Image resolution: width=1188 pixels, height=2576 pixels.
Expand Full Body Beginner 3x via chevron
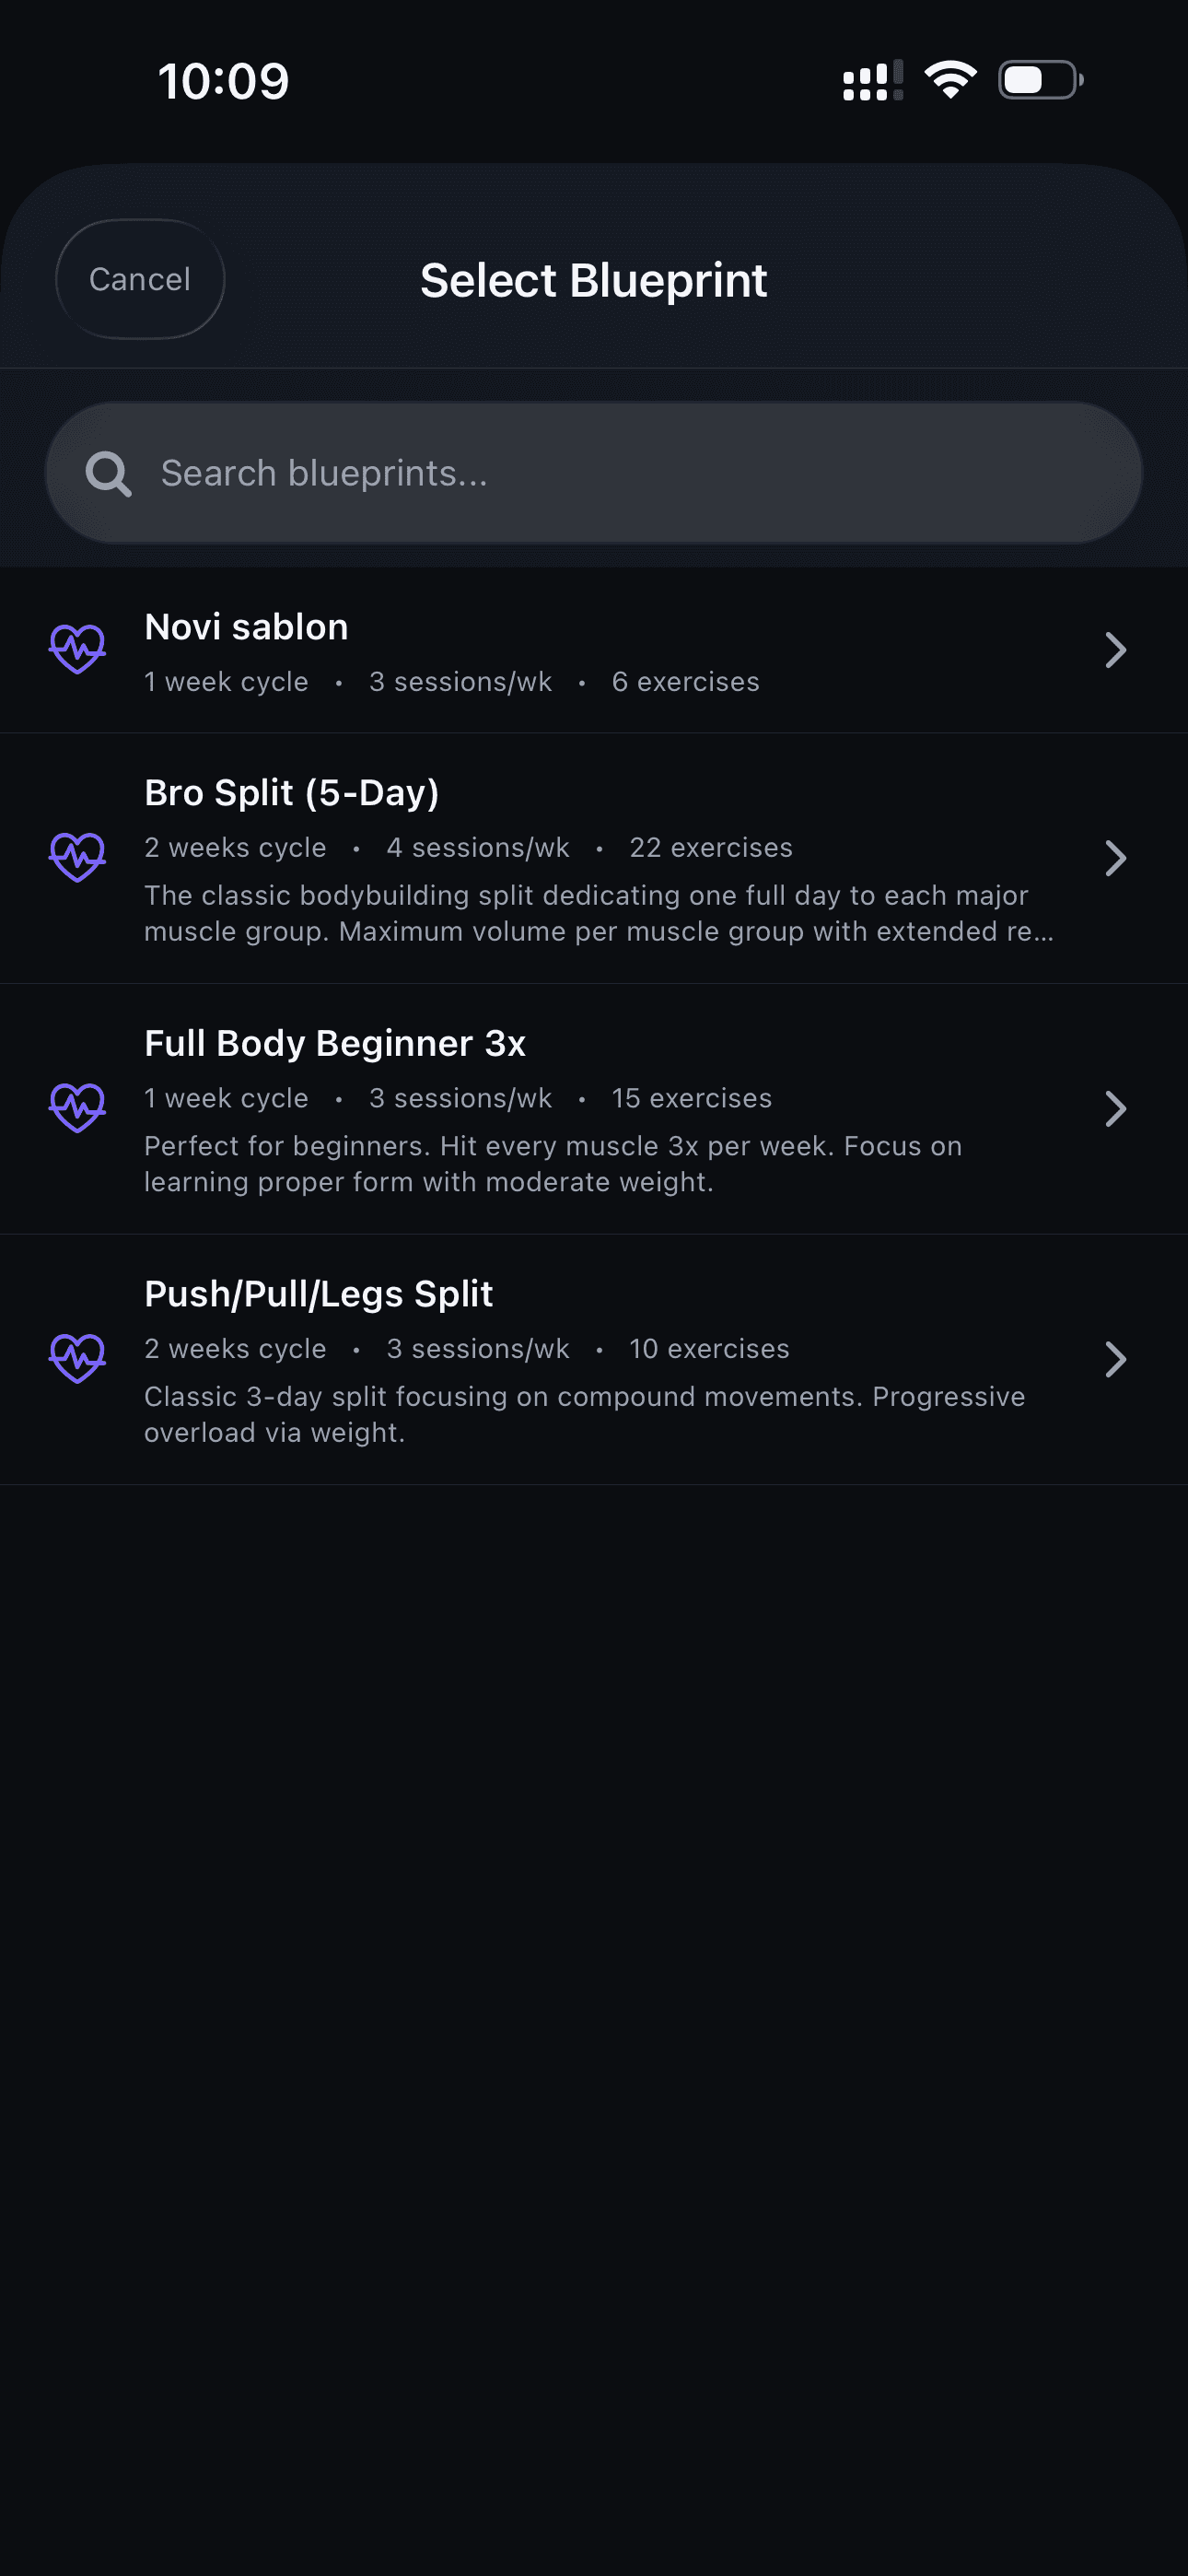point(1115,1108)
